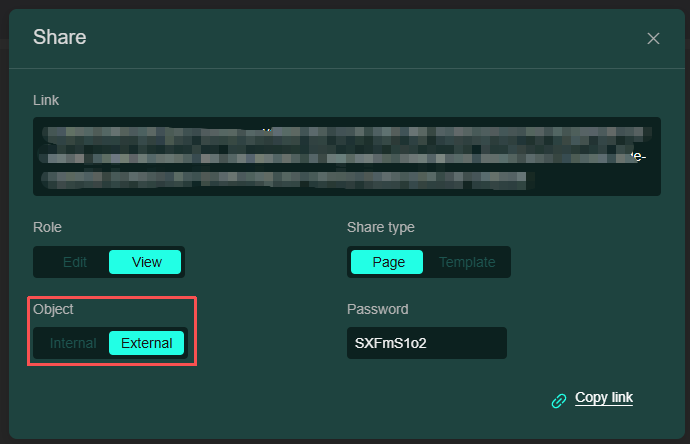
Task: Click the Share type label
Action: pos(380,227)
